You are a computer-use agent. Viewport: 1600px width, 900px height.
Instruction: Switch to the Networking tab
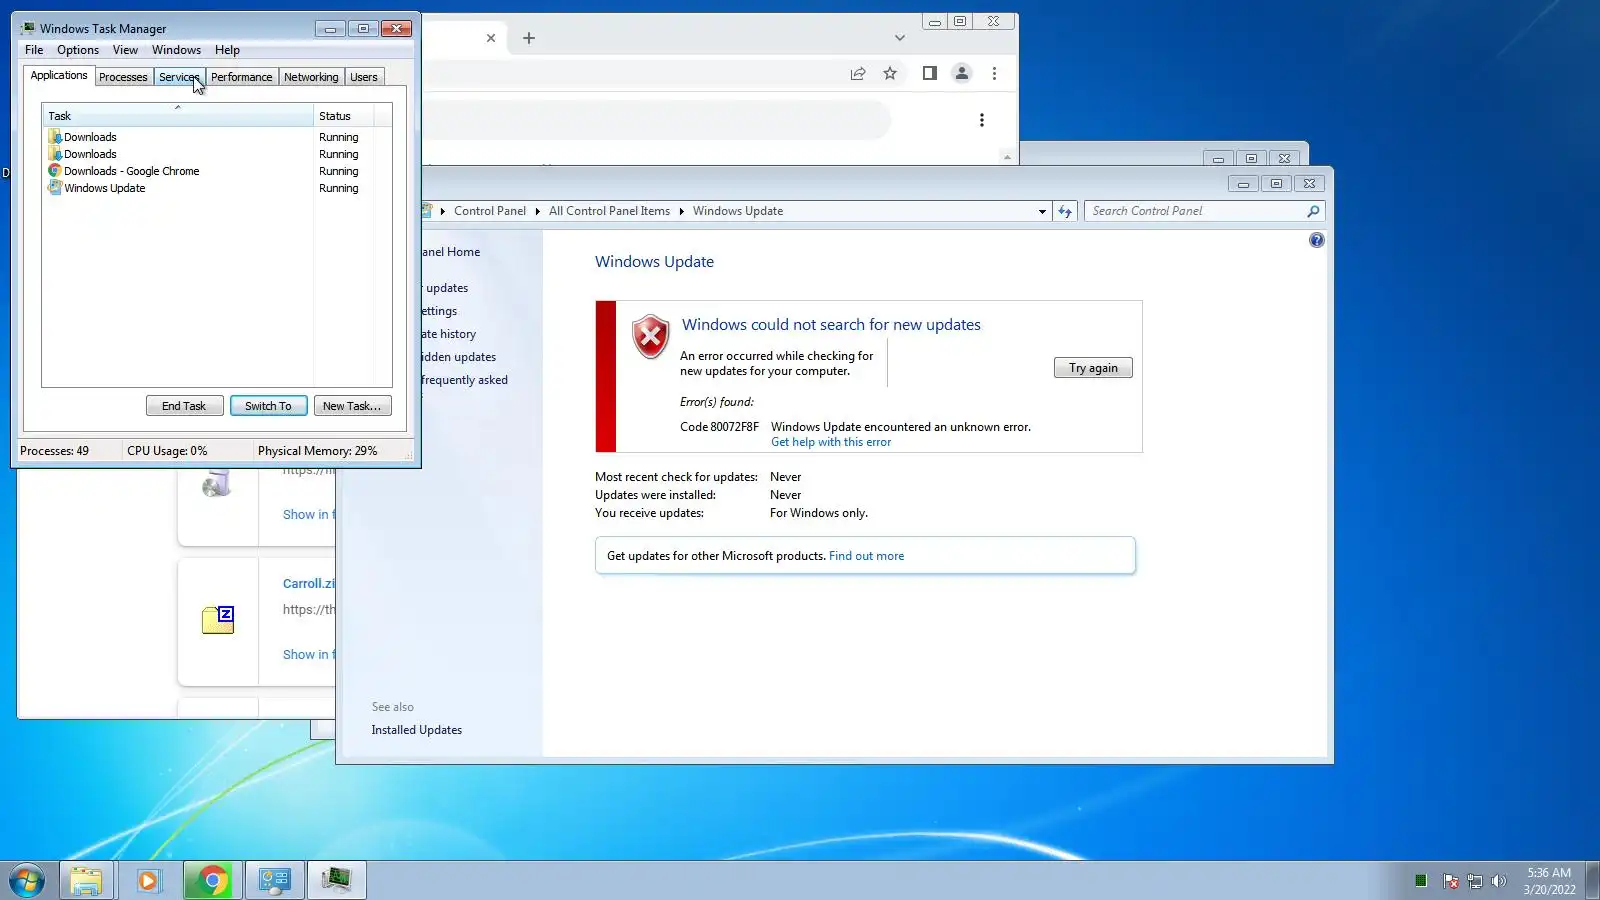click(x=311, y=77)
